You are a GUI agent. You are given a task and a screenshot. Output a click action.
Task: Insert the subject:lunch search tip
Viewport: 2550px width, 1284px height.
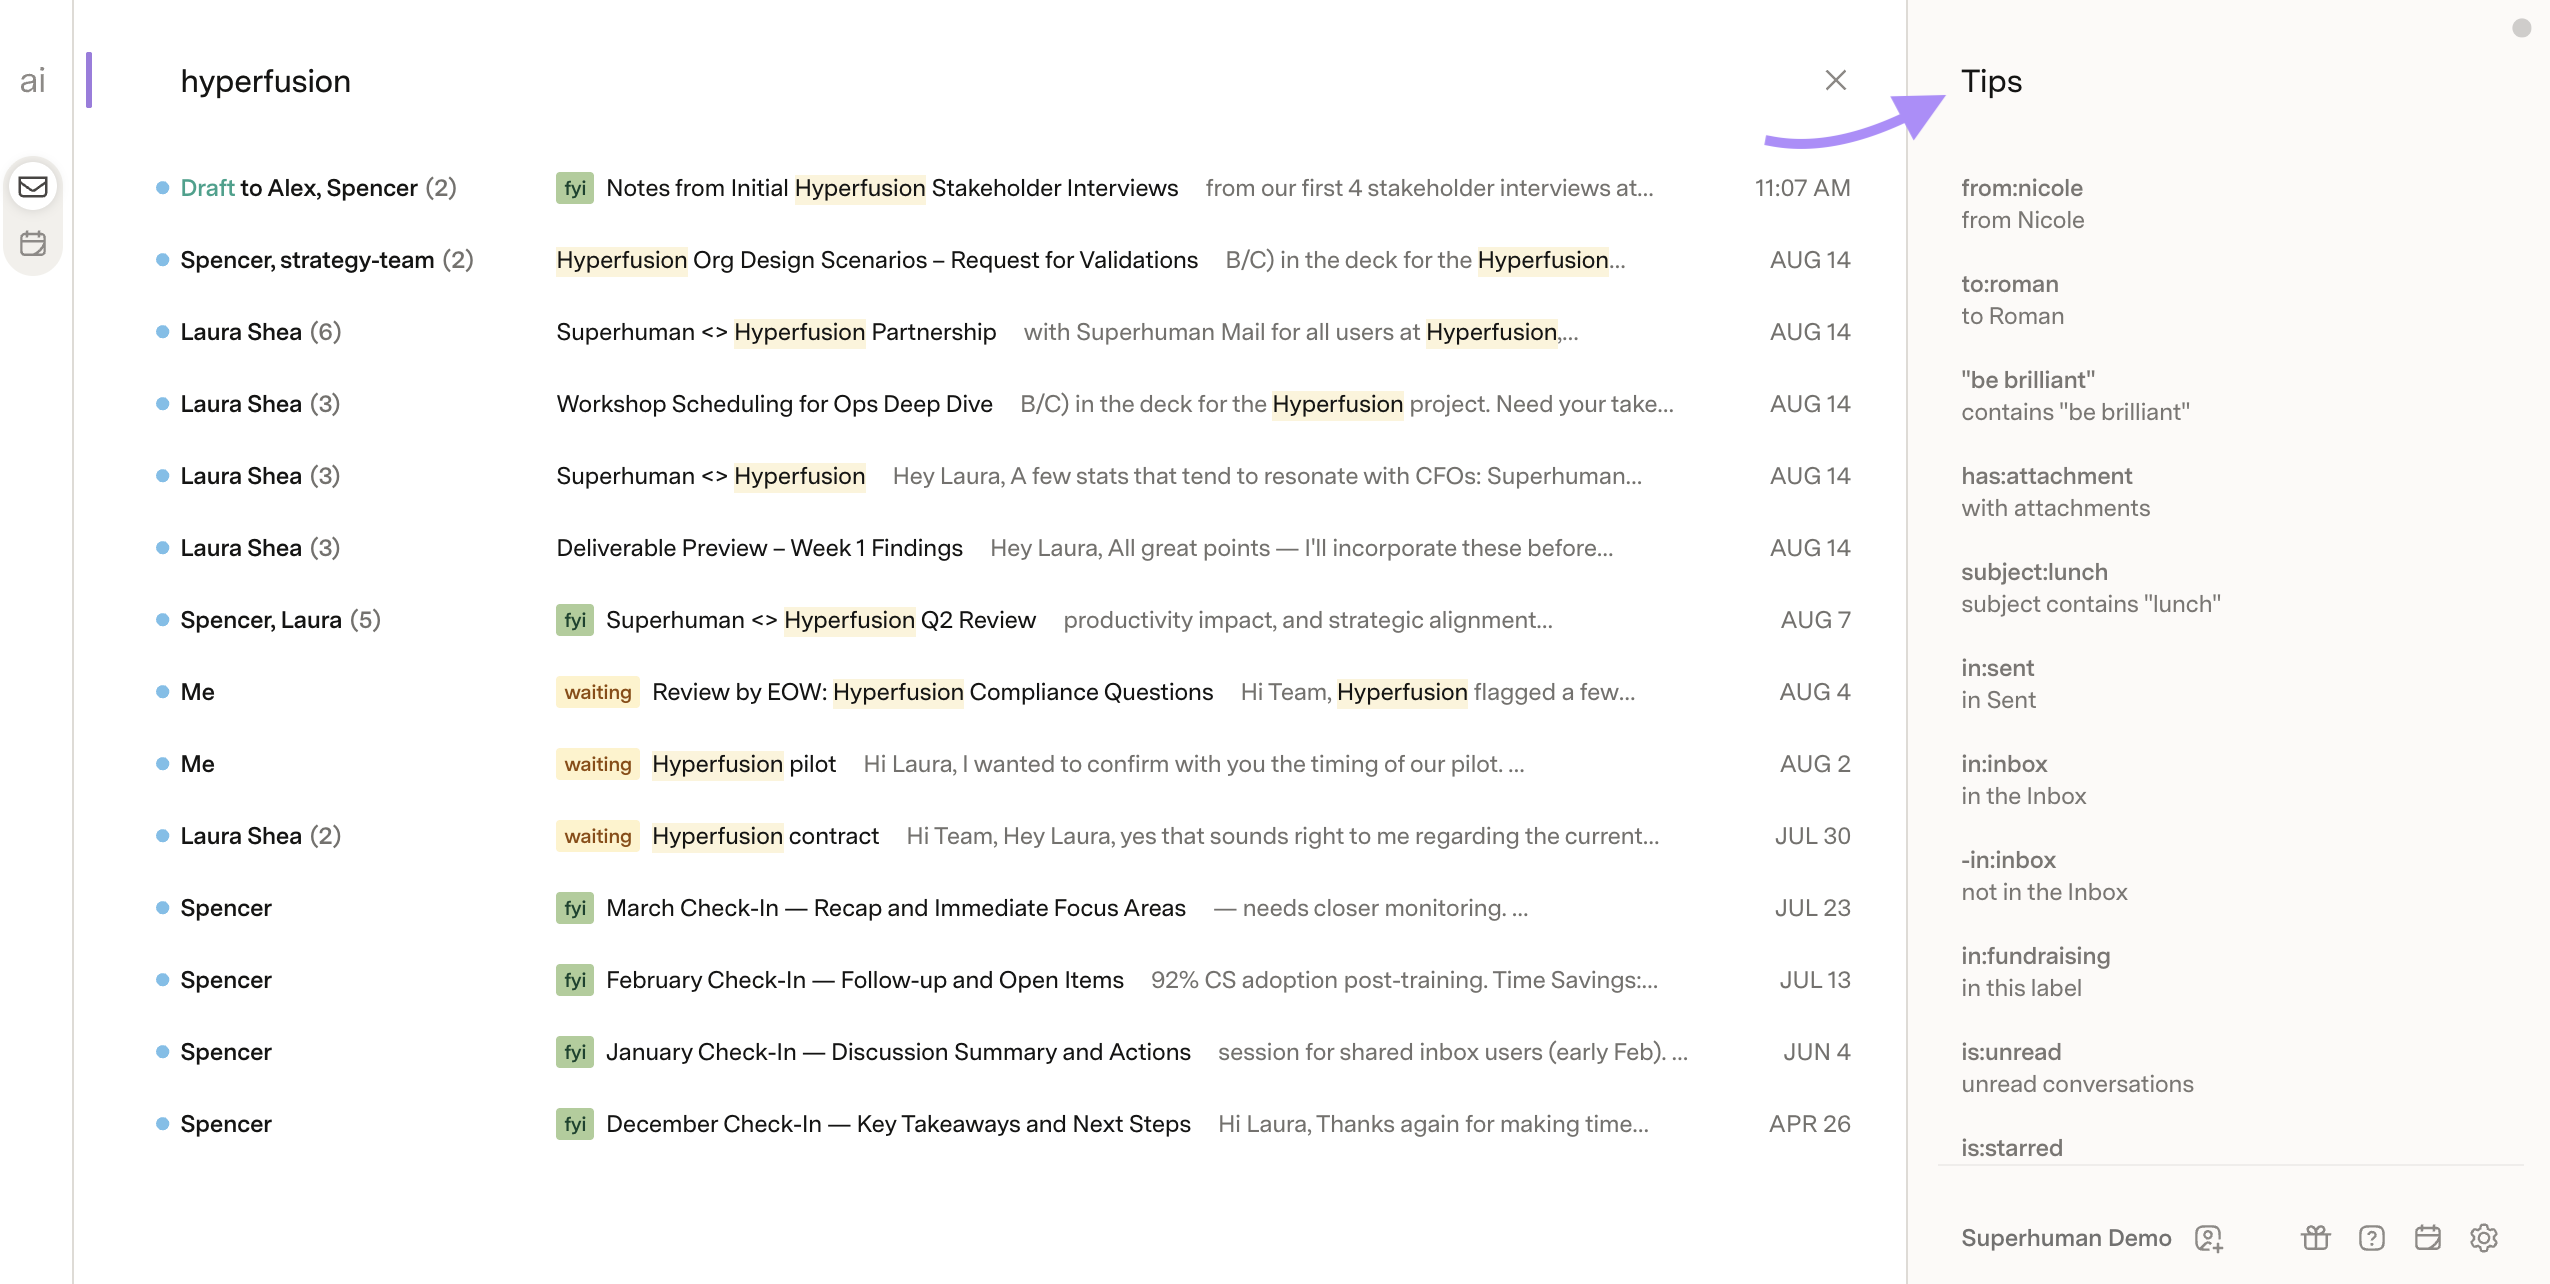2091,588
